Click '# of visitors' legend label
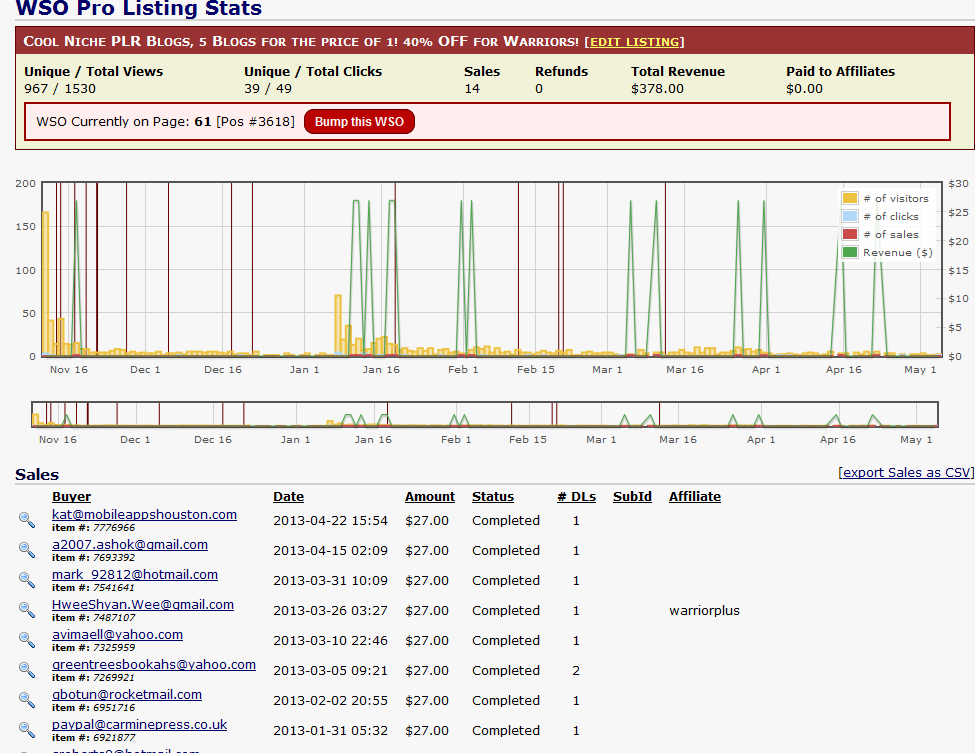This screenshot has height=753, width=975. 896,198
